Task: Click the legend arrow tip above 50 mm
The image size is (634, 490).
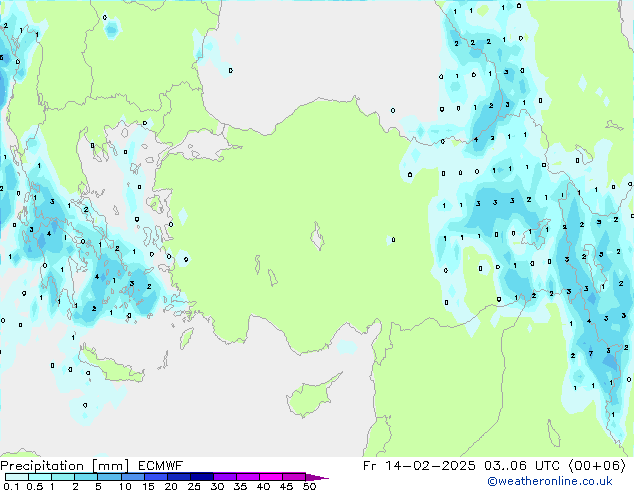Action: 317,477
